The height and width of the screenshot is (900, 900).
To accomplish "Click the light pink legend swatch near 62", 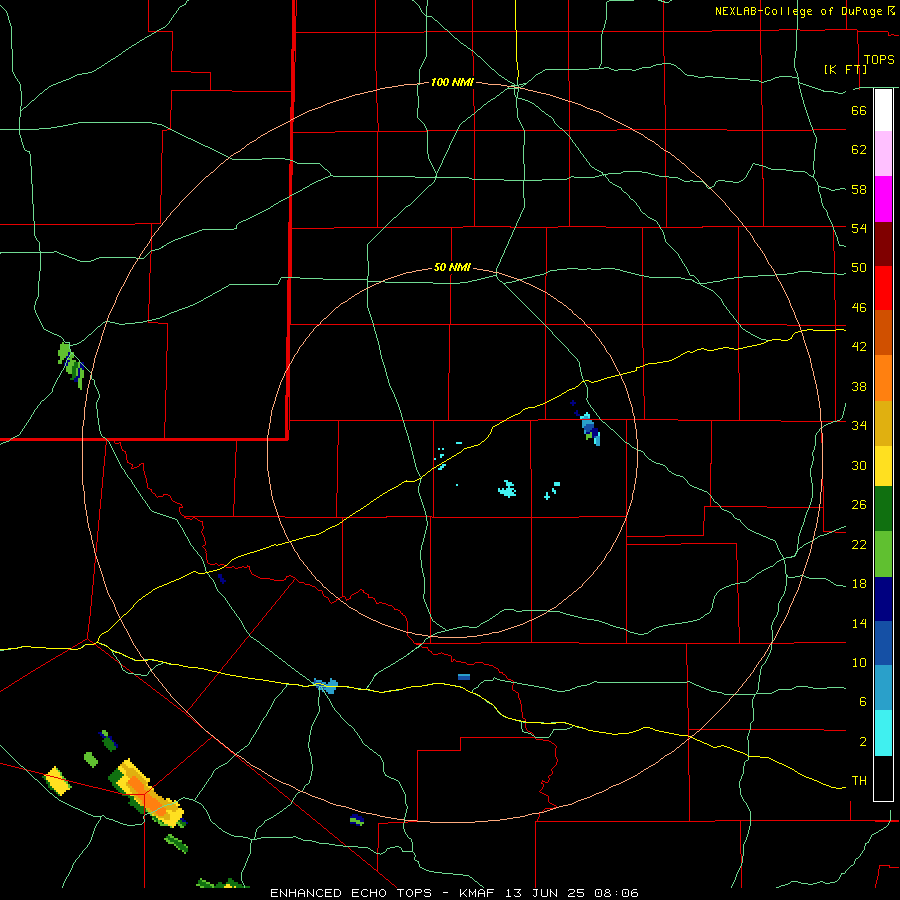I will point(883,154).
